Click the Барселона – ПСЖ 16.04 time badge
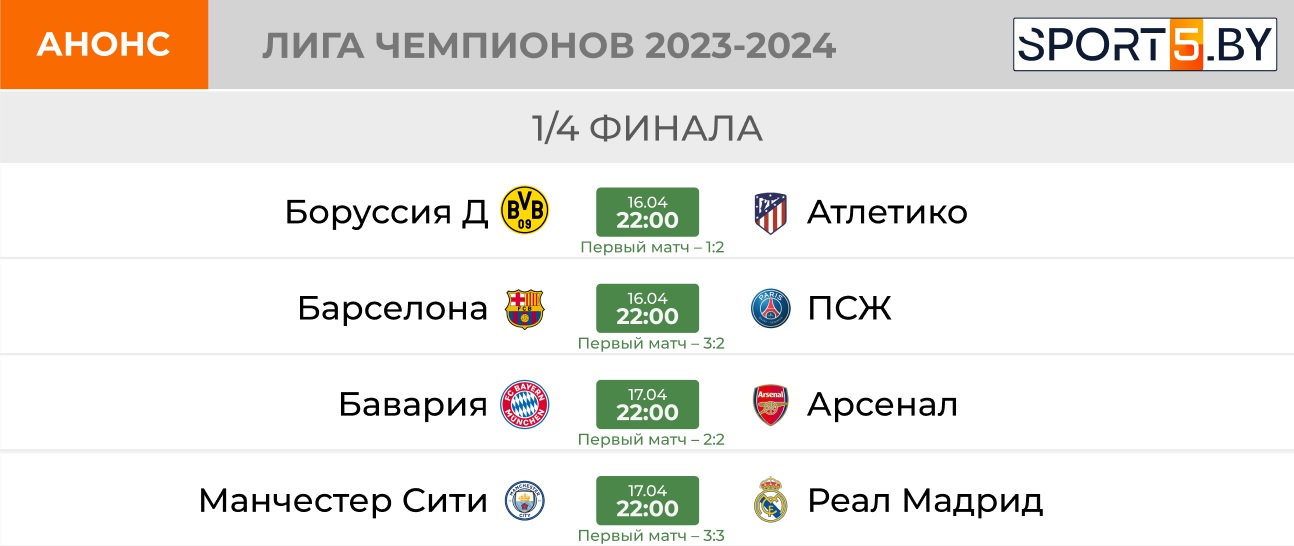This screenshot has width=1294, height=546. (x=647, y=308)
